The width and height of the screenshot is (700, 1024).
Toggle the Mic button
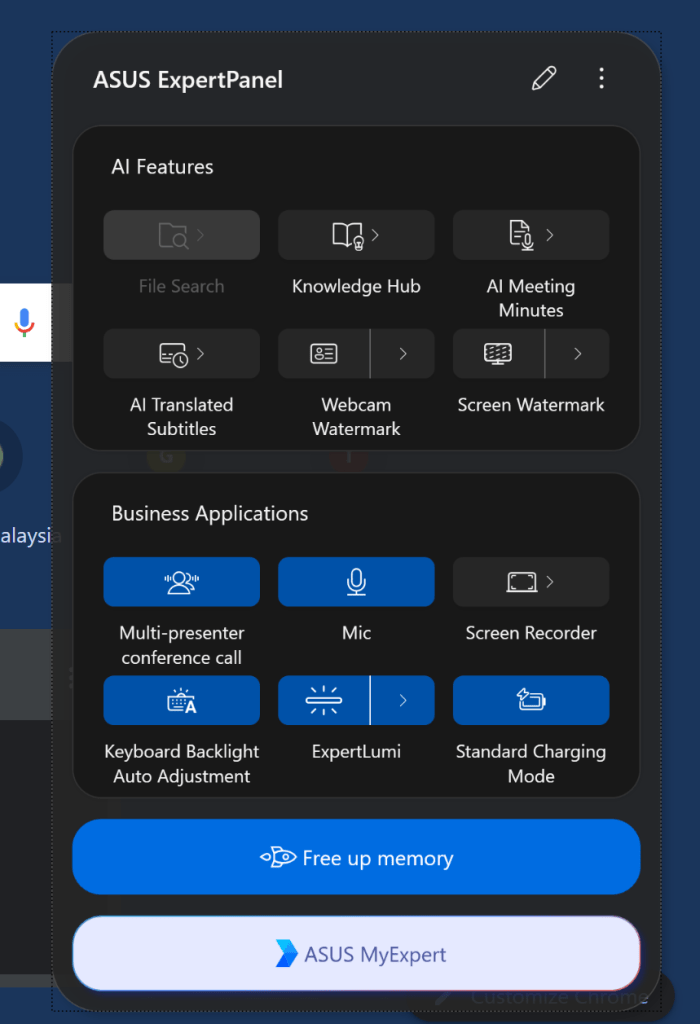[x=357, y=582]
